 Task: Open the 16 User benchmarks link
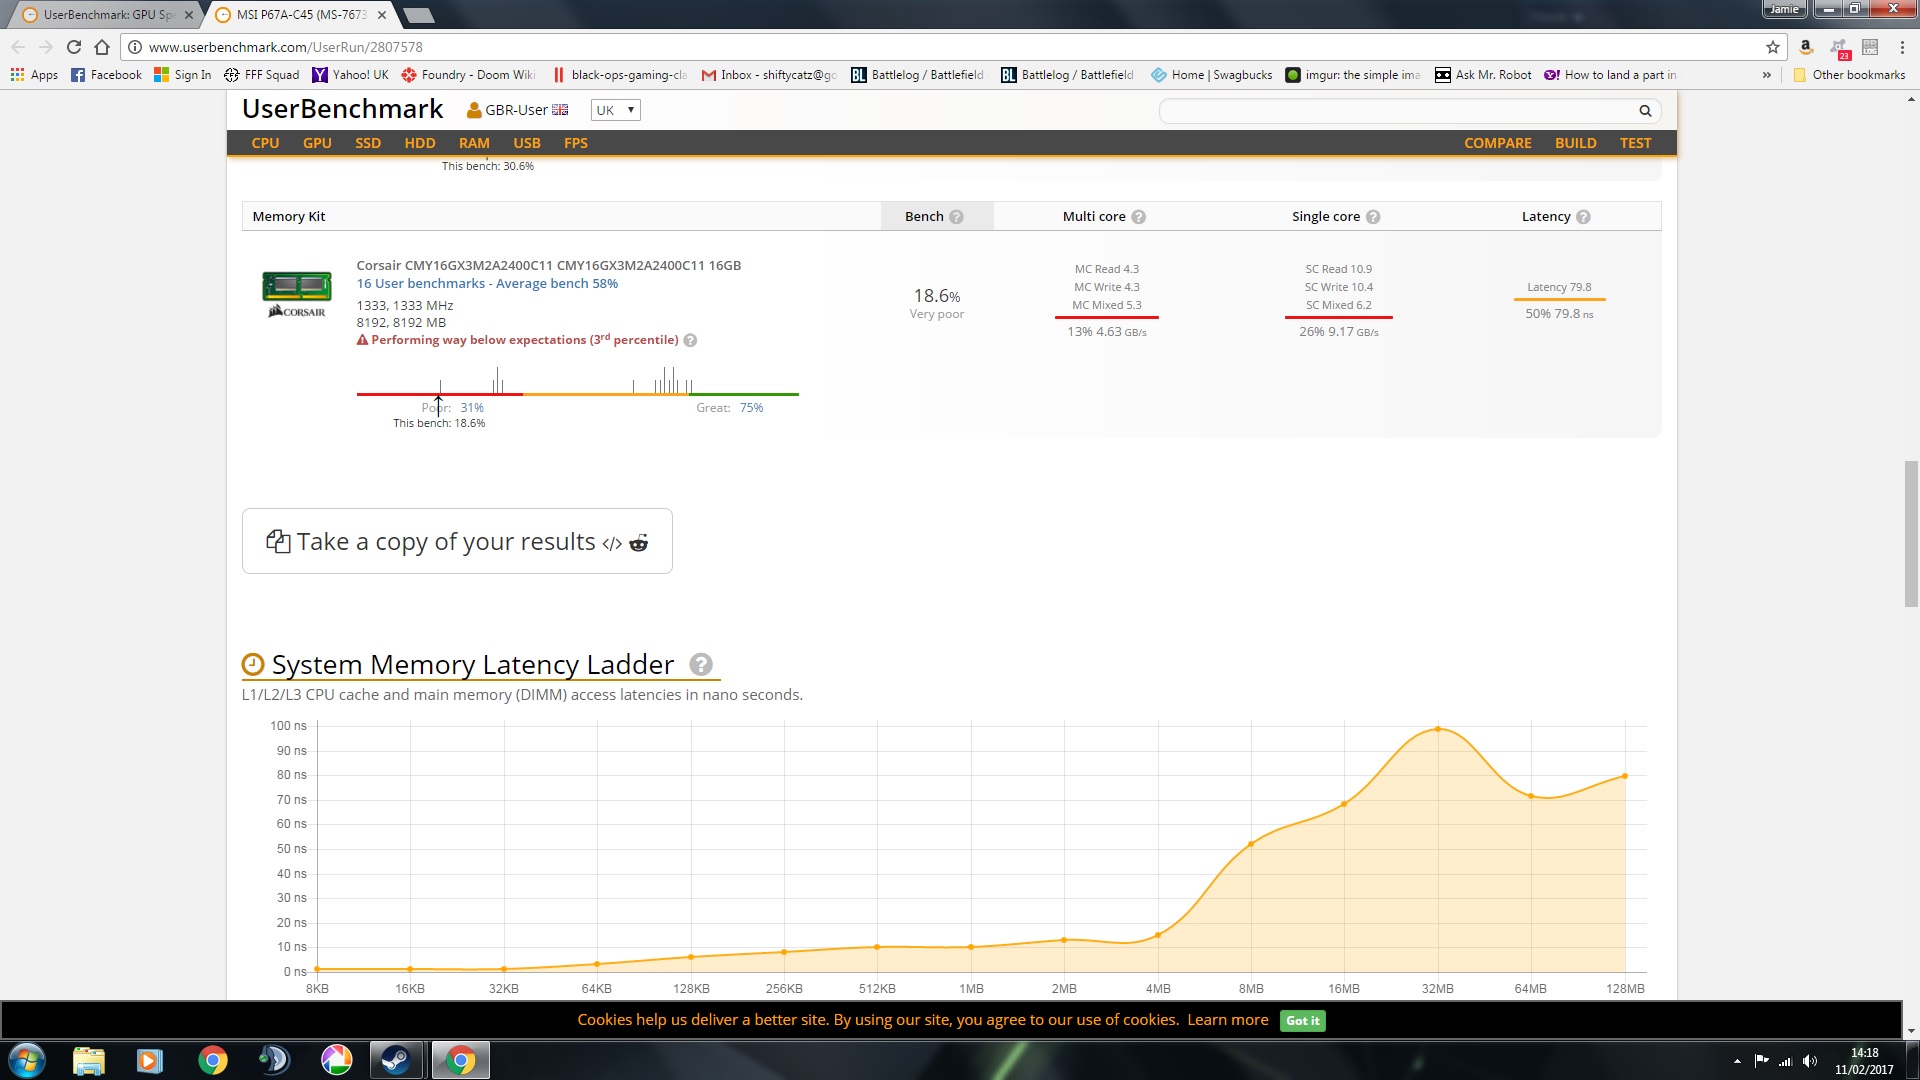pyautogui.click(x=487, y=284)
